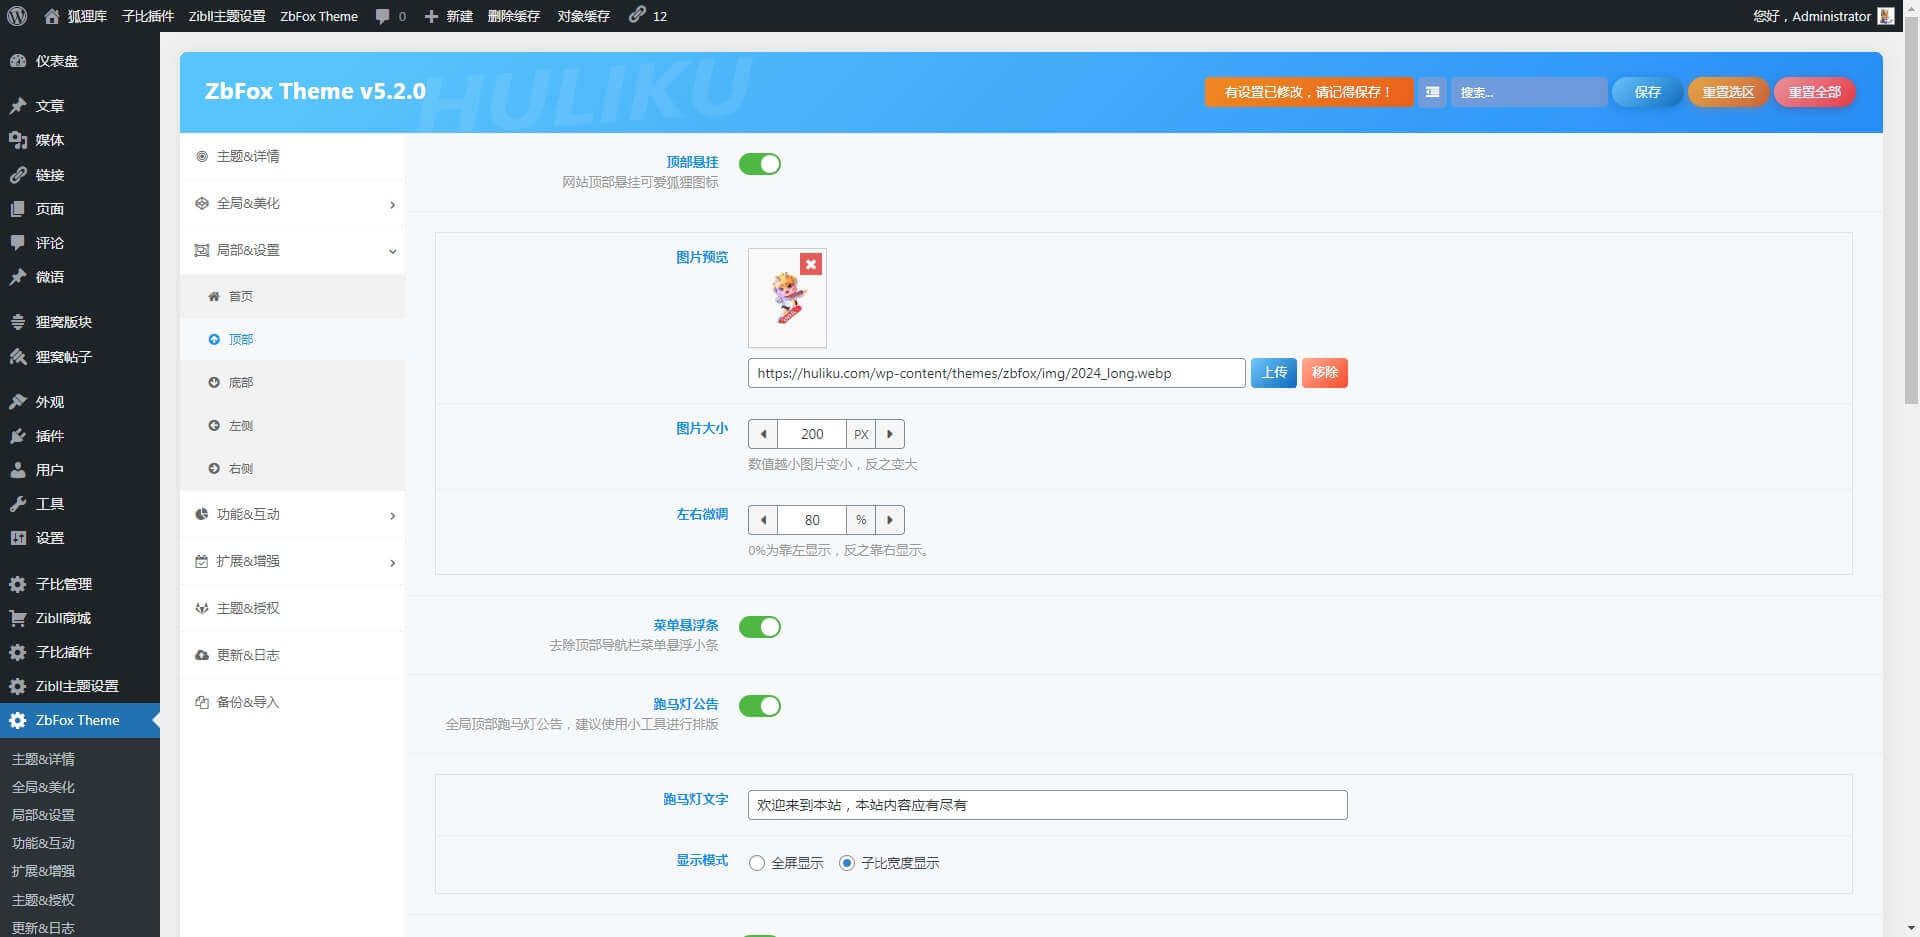Select the 全屏显示 radio option

click(757, 863)
